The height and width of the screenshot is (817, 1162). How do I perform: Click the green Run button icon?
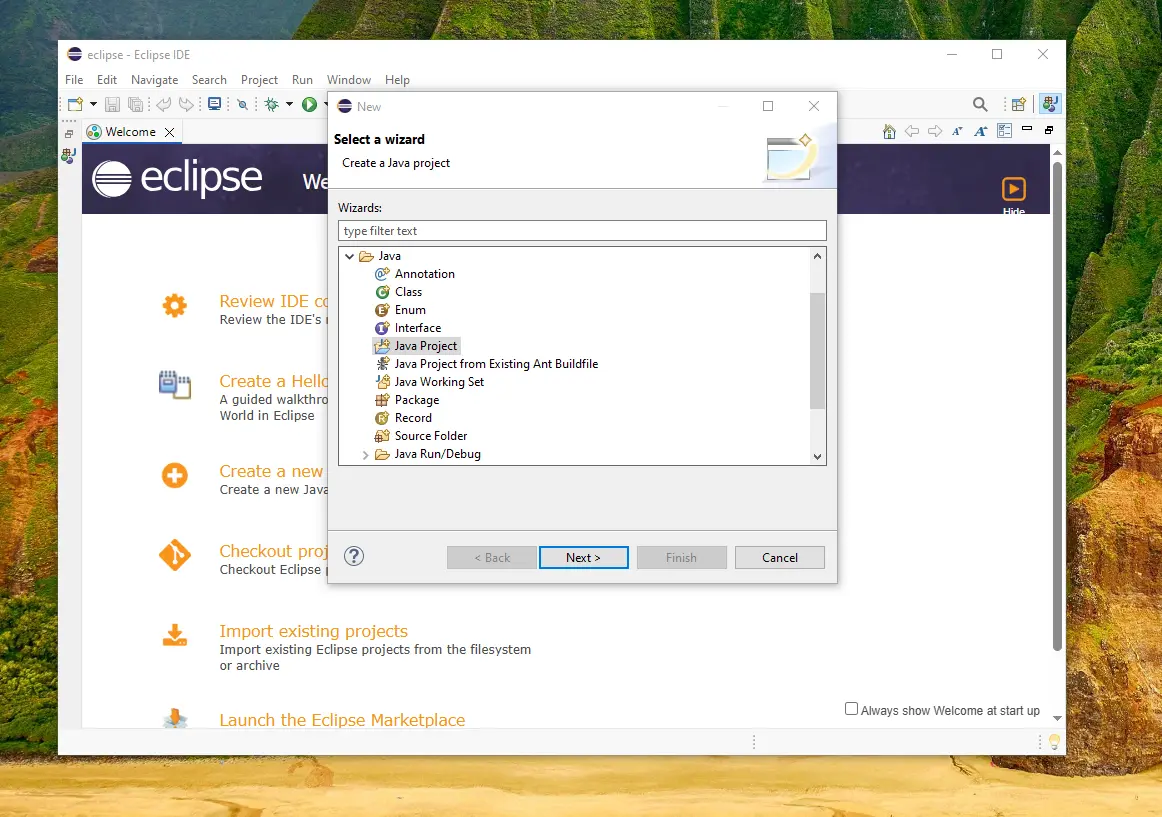click(x=310, y=105)
